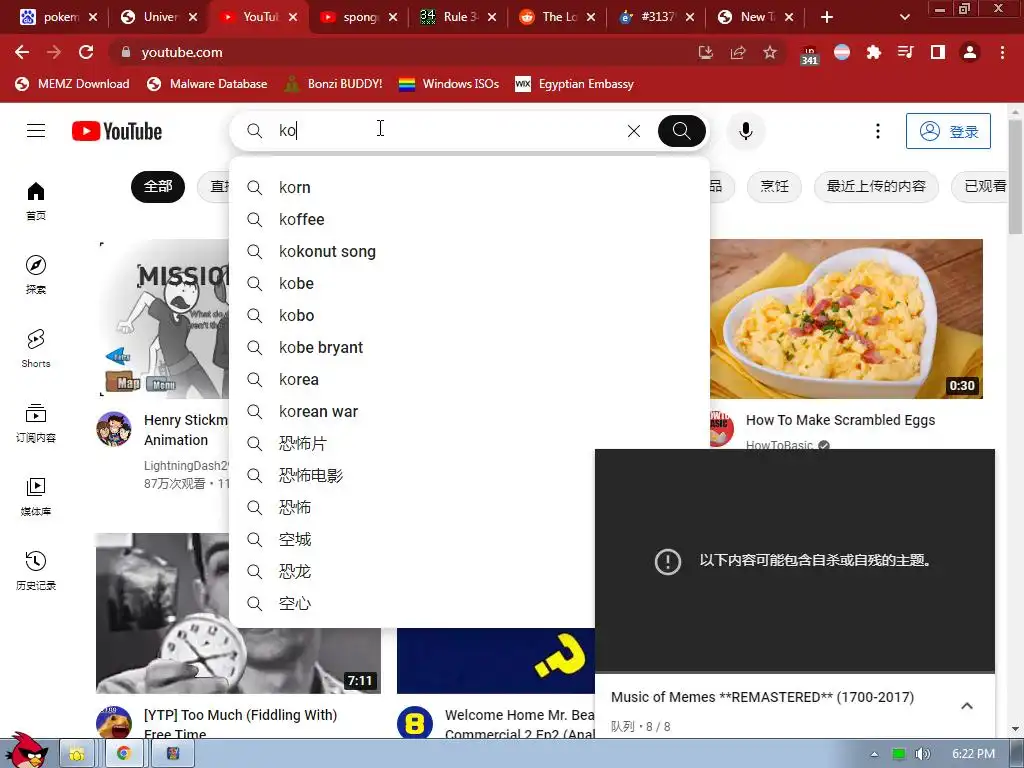
Task: Click the share page icon in address bar
Action: click(x=738, y=52)
